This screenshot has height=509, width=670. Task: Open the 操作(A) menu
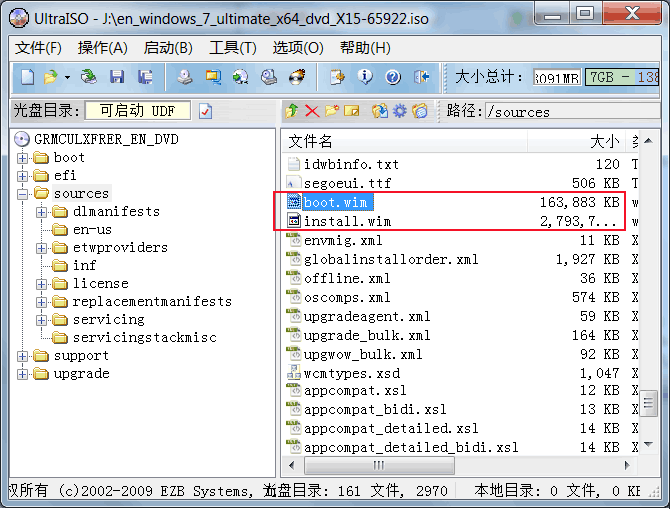(x=103, y=48)
